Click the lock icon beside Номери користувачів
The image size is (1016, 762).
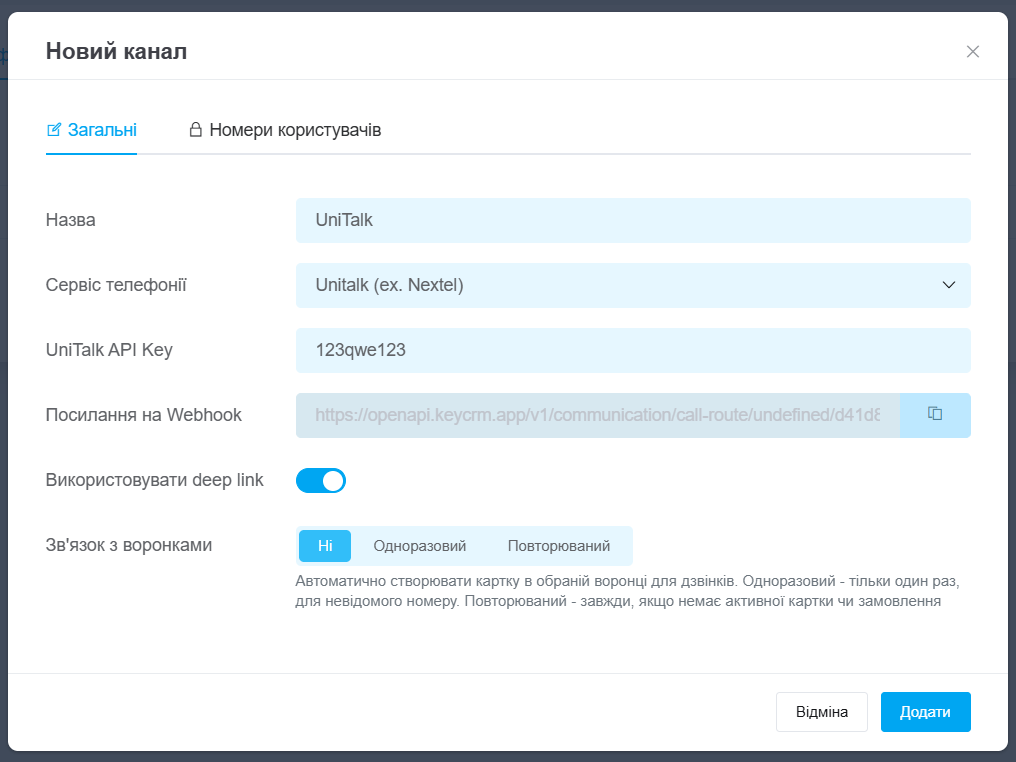tap(196, 130)
